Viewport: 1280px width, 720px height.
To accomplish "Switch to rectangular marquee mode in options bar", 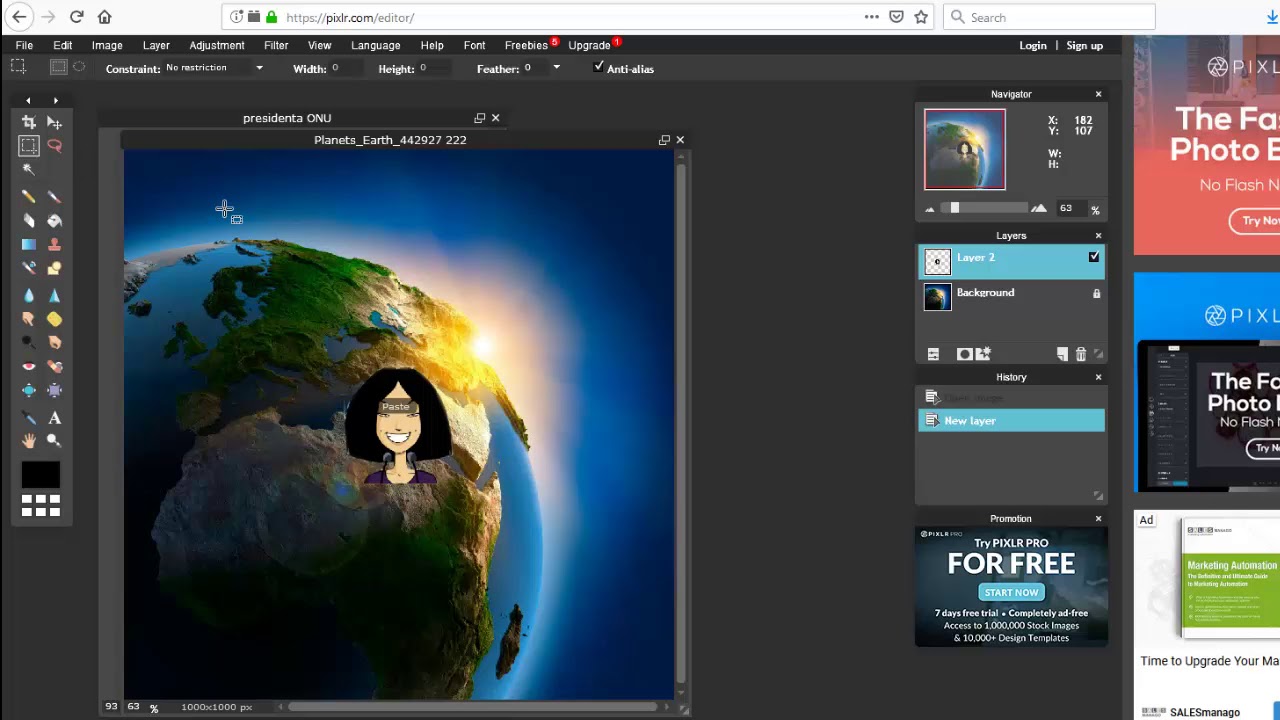I will [58, 67].
